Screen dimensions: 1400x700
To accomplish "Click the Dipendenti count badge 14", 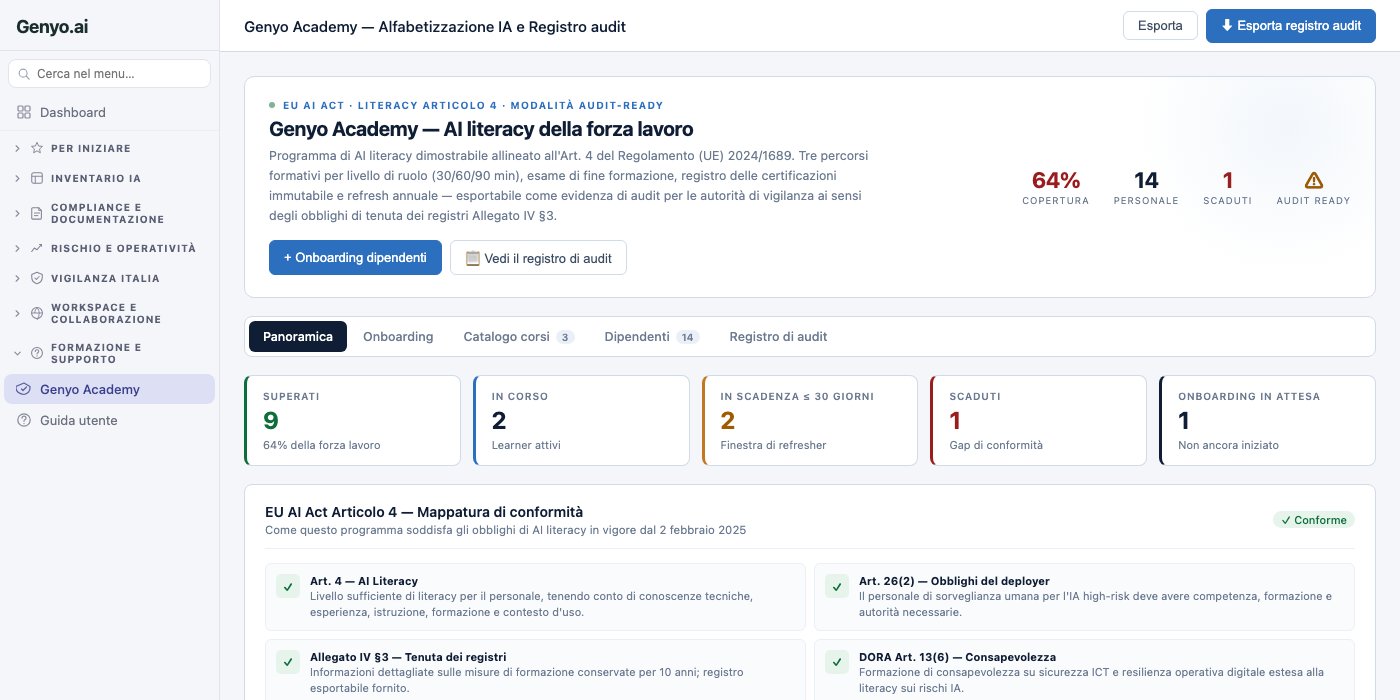I will click(x=687, y=337).
